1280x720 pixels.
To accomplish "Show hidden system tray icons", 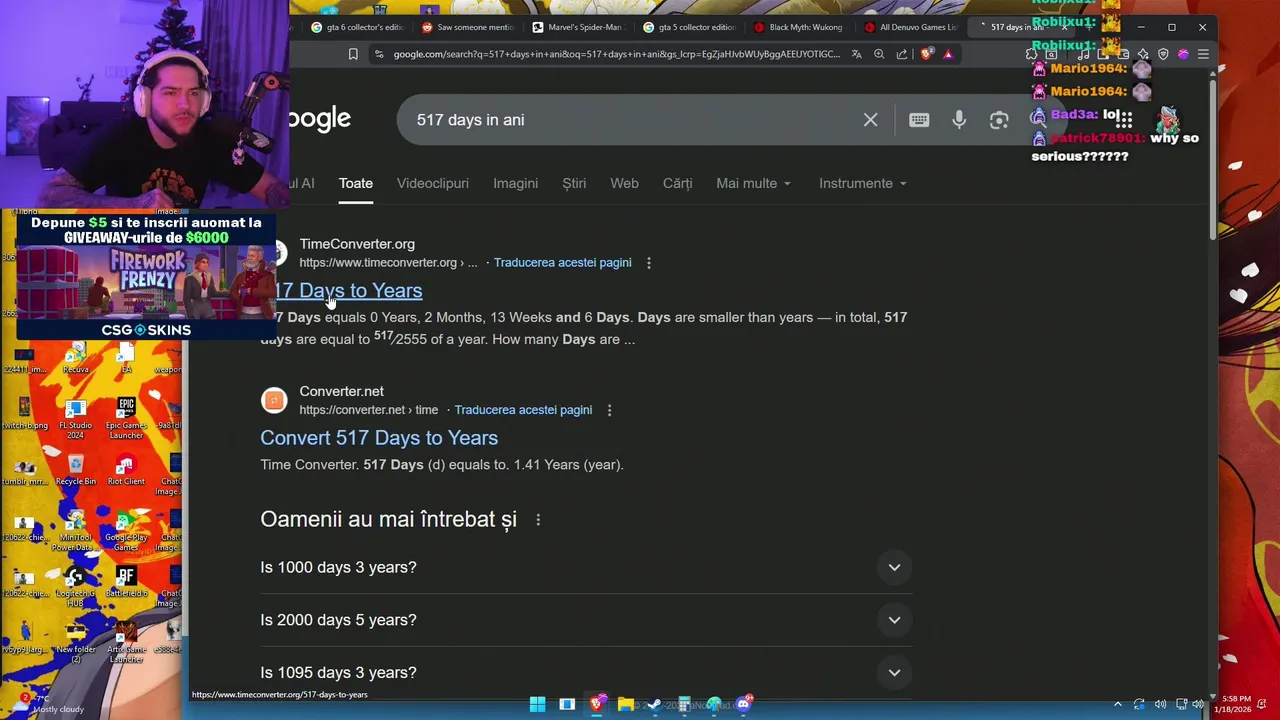I will click(x=1118, y=704).
